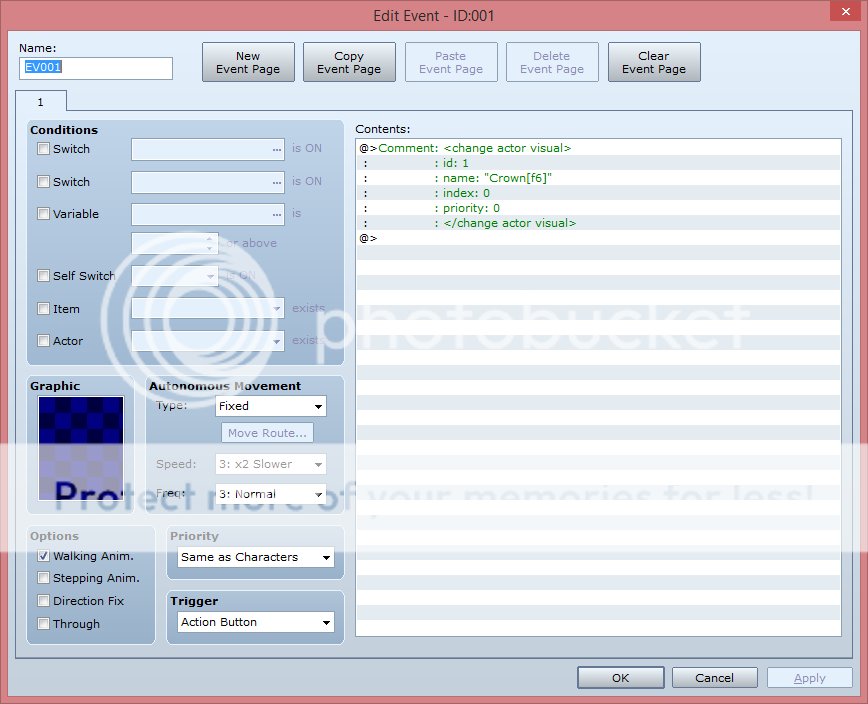Enable the Stepping Anim. option
The height and width of the screenshot is (704, 868).
coord(43,578)
